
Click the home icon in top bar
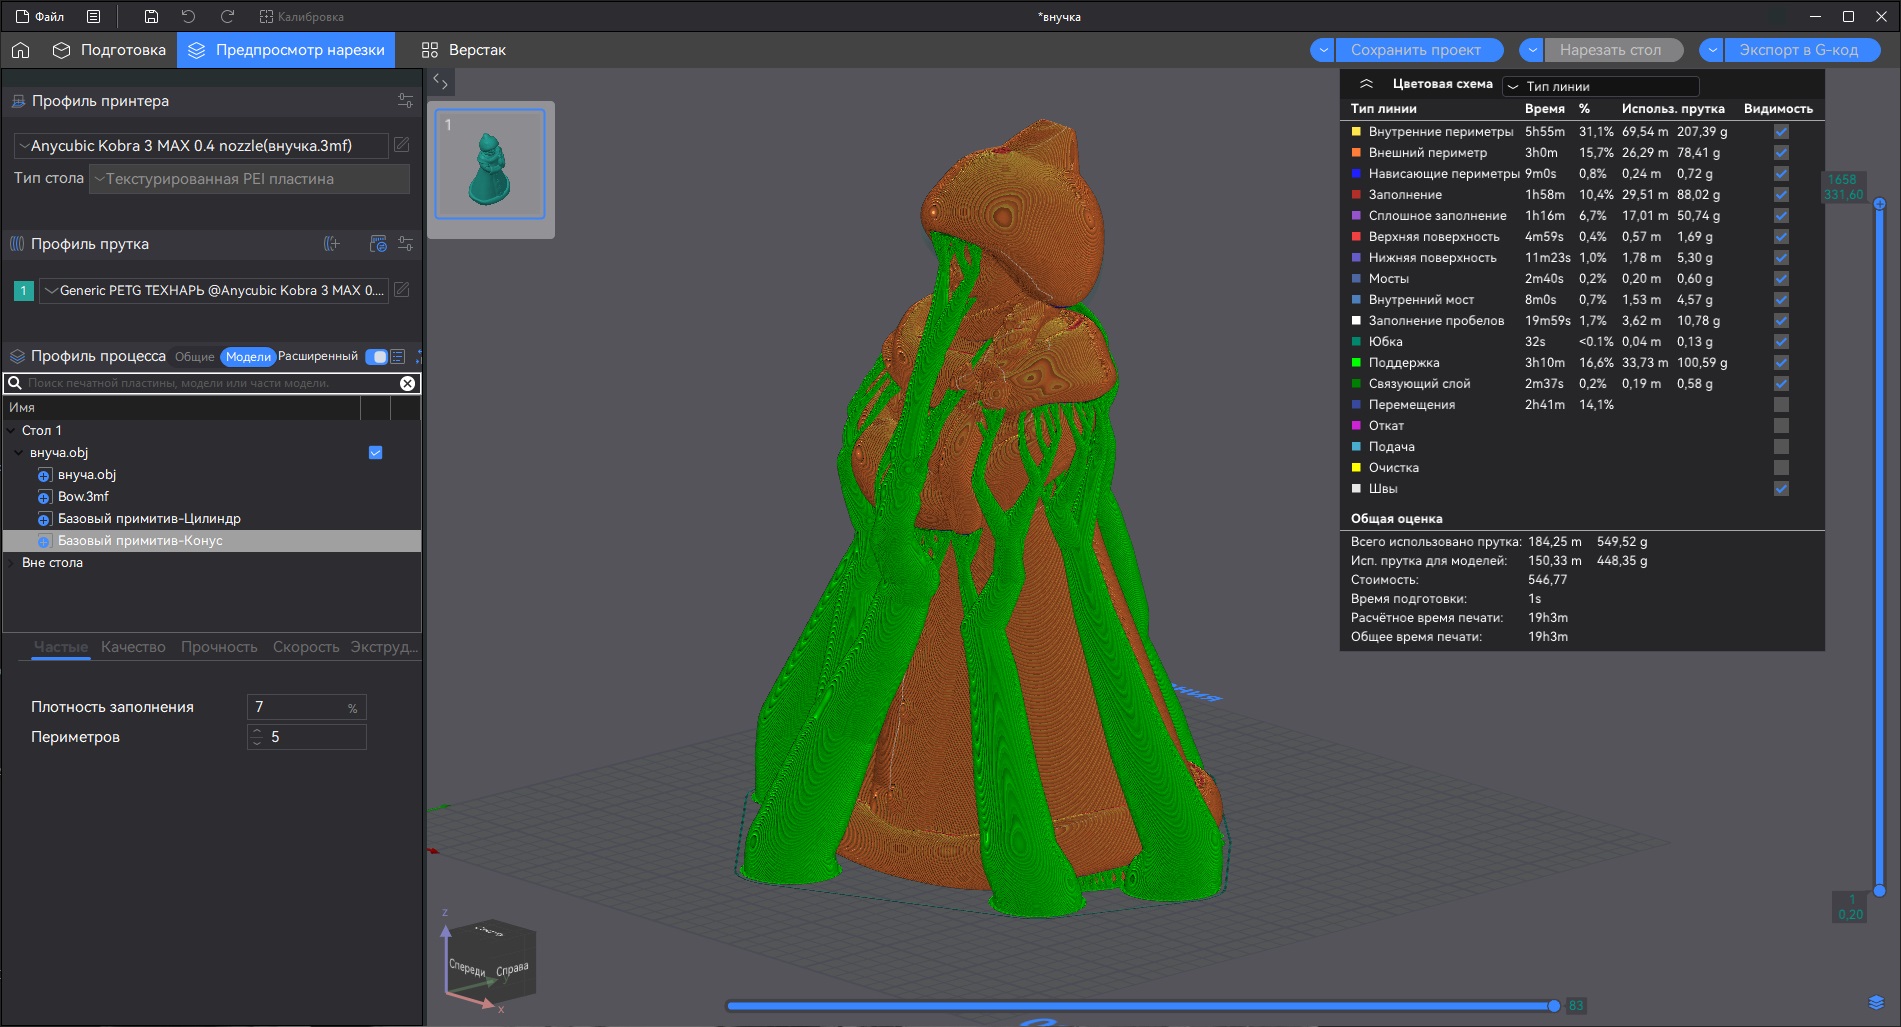tap(21, 50)
